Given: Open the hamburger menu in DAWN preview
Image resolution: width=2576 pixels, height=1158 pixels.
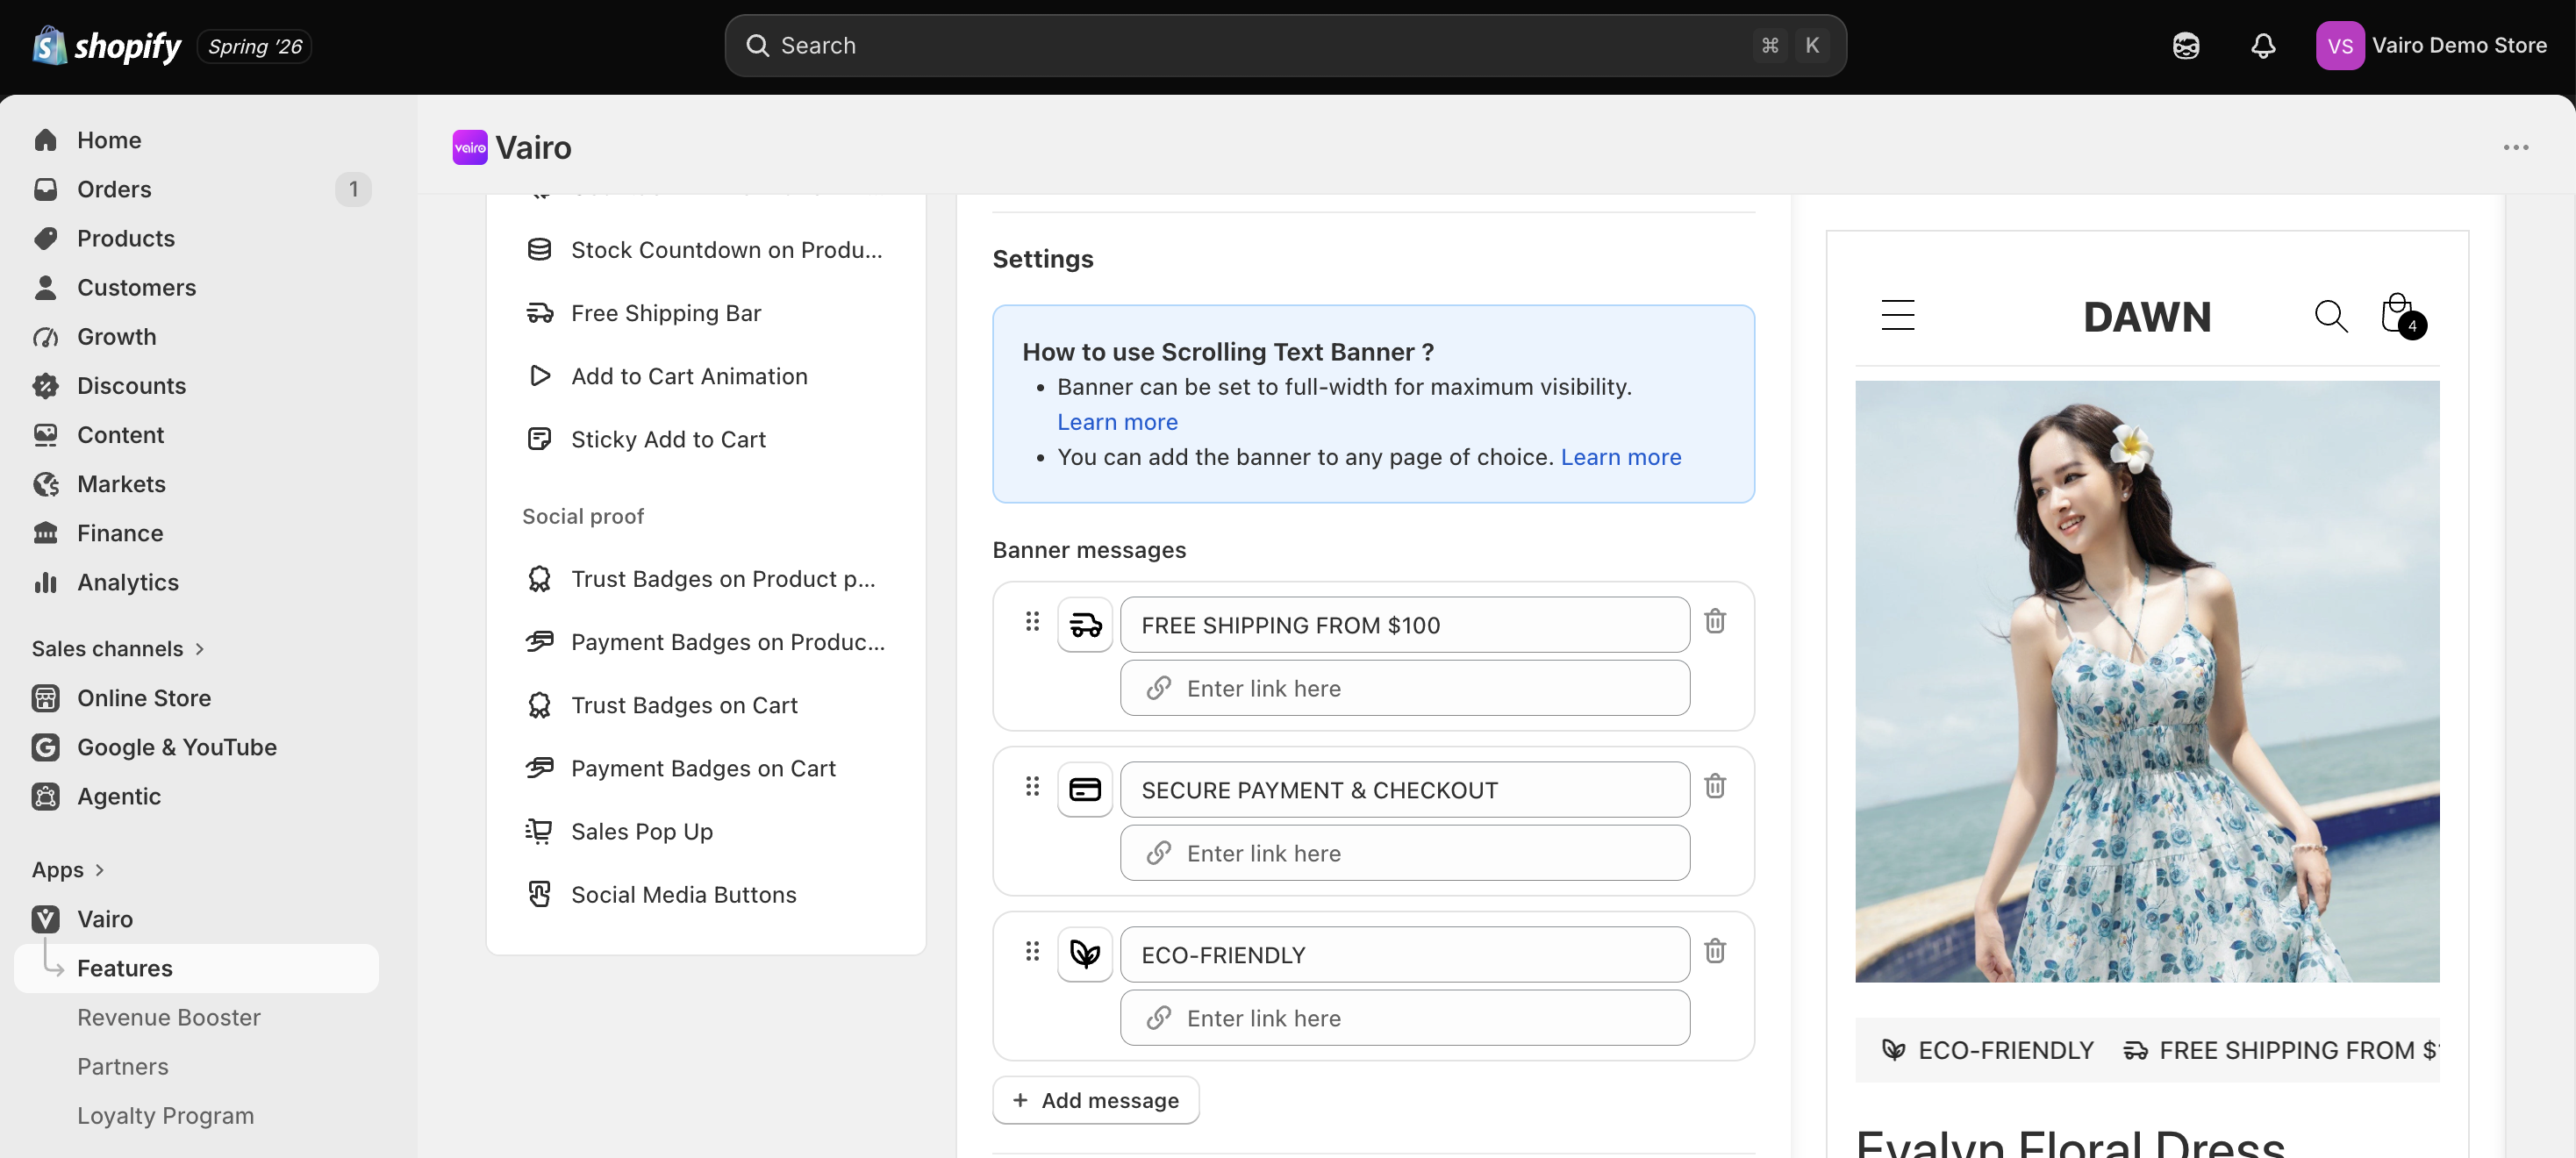Looking at the screenshot, I should [x=1897, y=315].
